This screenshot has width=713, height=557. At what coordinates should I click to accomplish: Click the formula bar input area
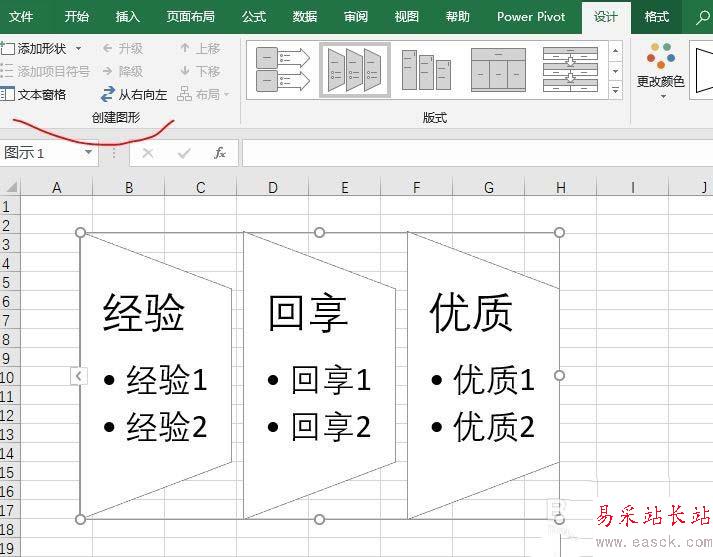click(x=477, y=153)
